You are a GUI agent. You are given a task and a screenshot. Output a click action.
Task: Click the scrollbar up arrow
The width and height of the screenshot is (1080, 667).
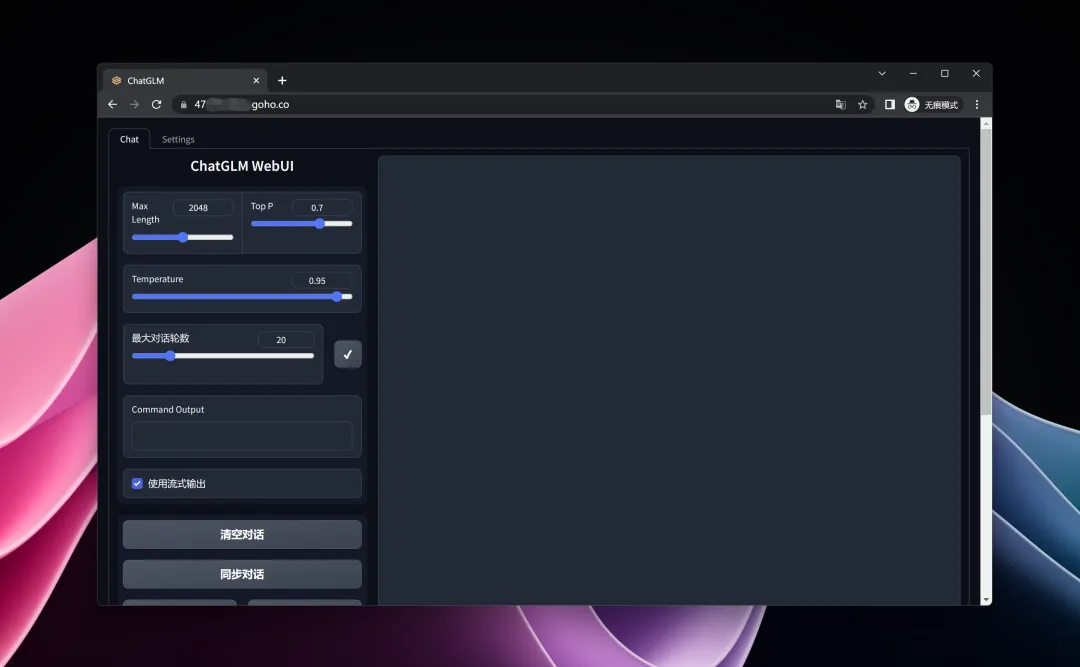(x=986, y=123)
